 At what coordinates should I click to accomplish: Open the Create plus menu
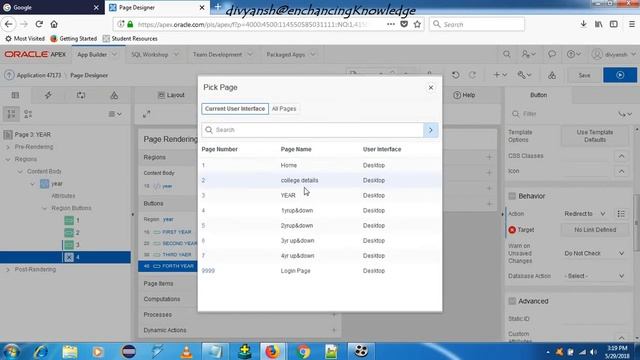pyautogui.click(x=500, y=75)
